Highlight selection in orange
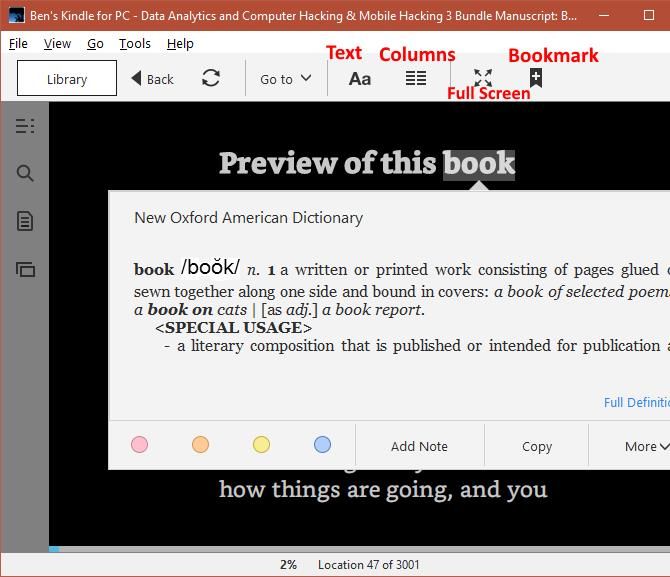The width and height of the screenshot is (670, 577). pyautogui.click(x=200, y=445)
